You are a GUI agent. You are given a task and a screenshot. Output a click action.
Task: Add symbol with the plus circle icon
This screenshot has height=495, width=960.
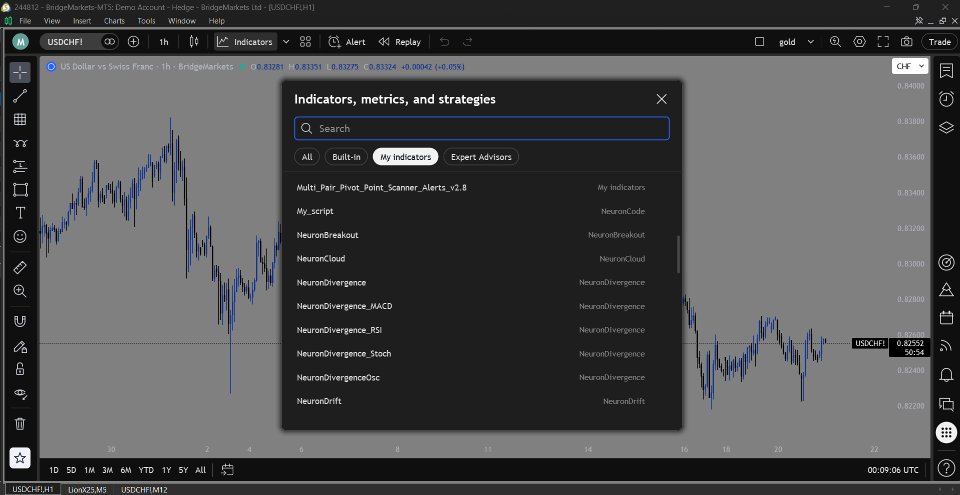click(x=133, y=42)
